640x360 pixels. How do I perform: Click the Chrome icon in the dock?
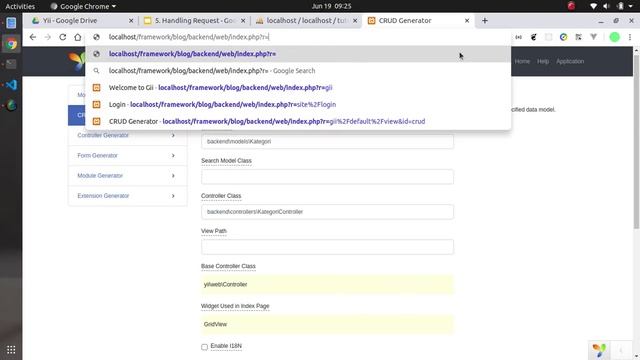click(x=11, y=44)
